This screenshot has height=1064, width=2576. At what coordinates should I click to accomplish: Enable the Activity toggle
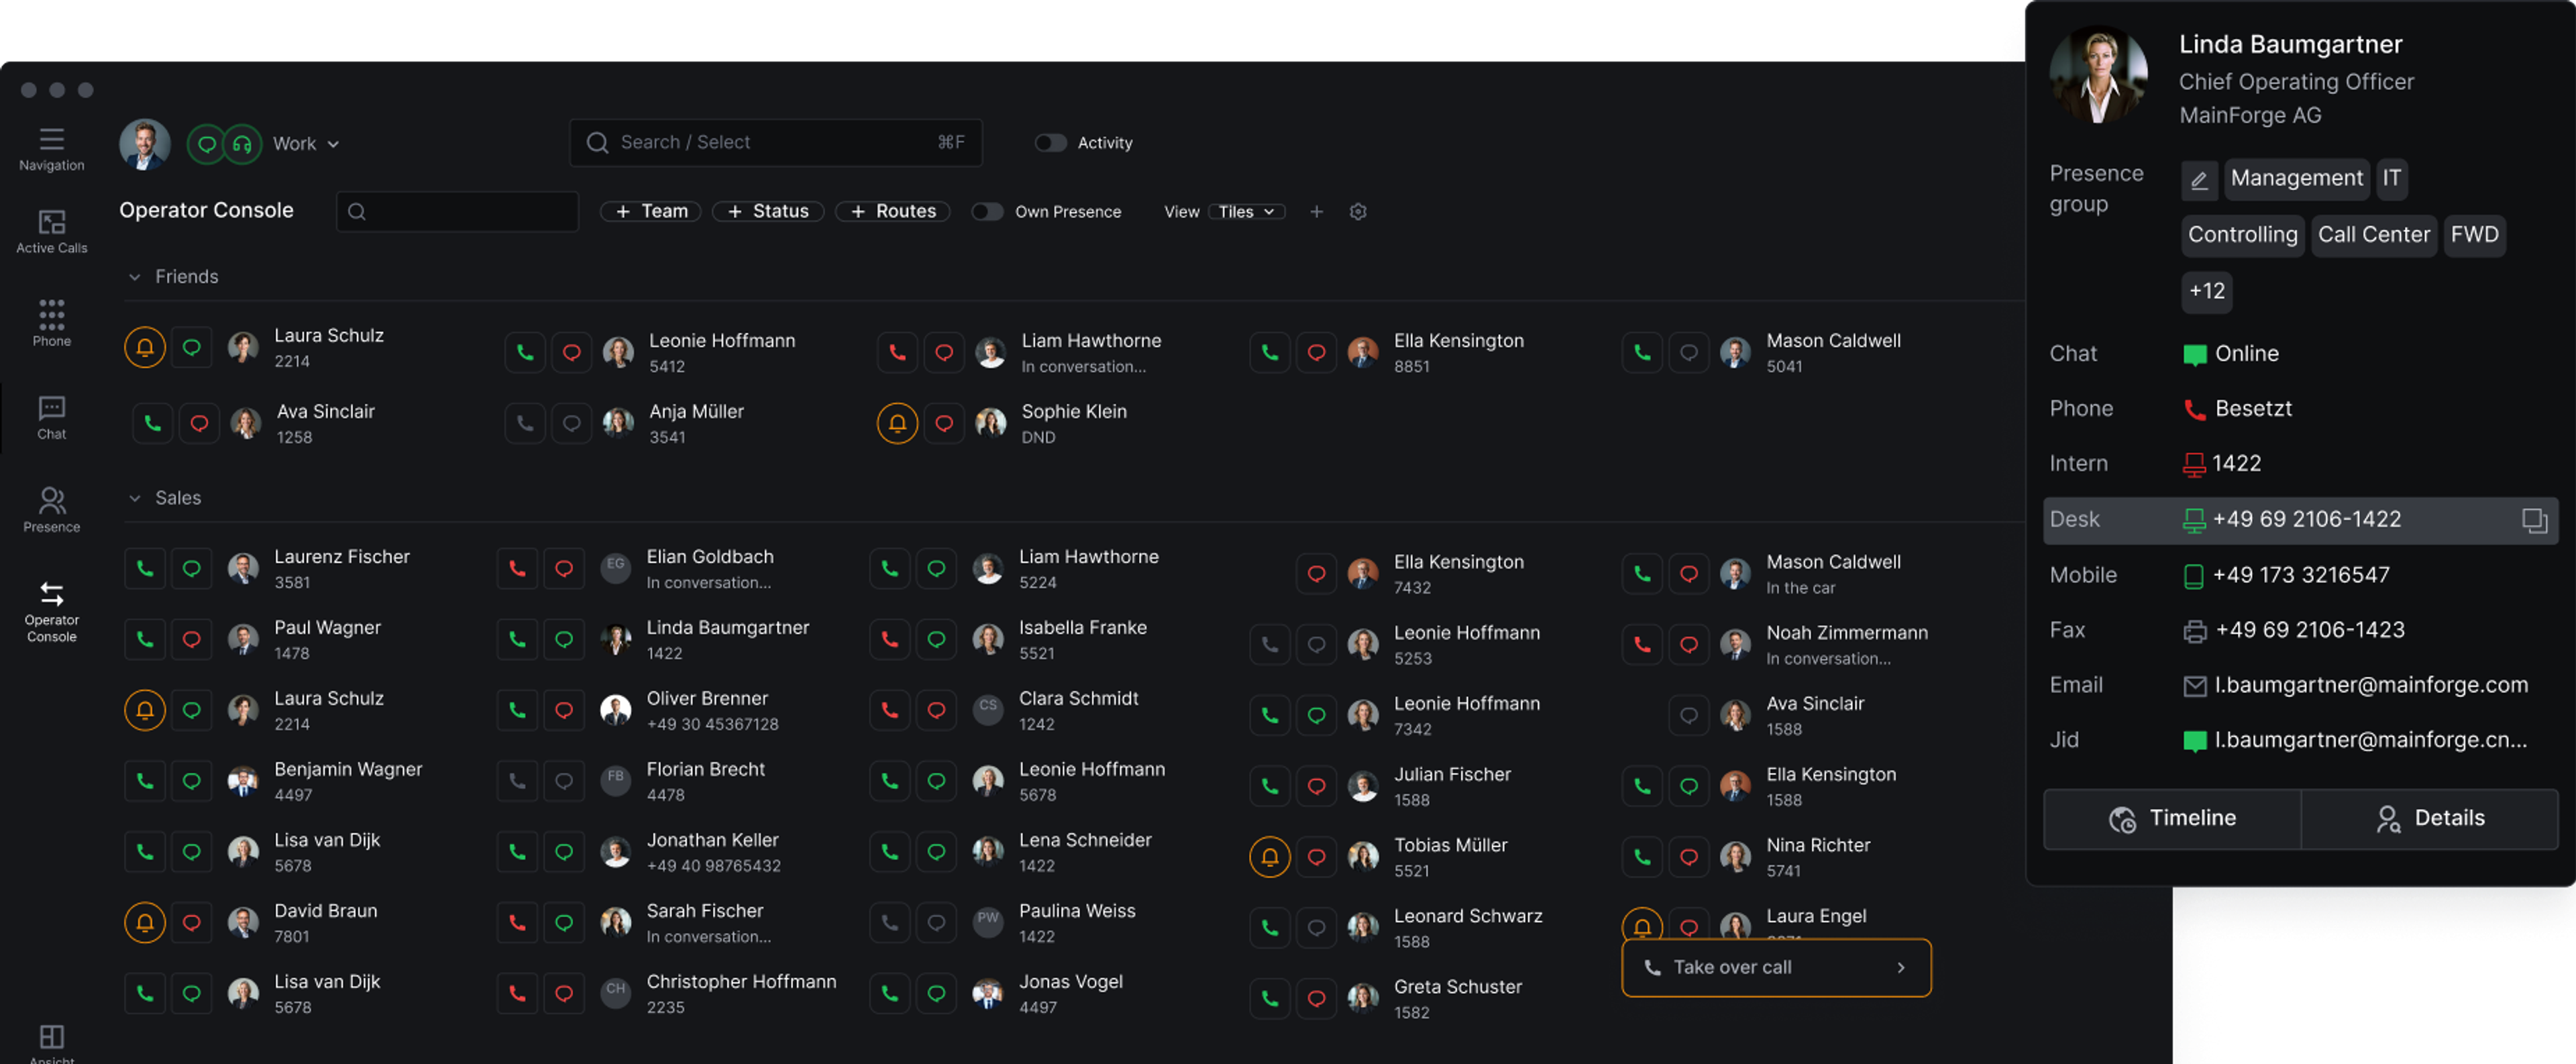point(1050,143)
